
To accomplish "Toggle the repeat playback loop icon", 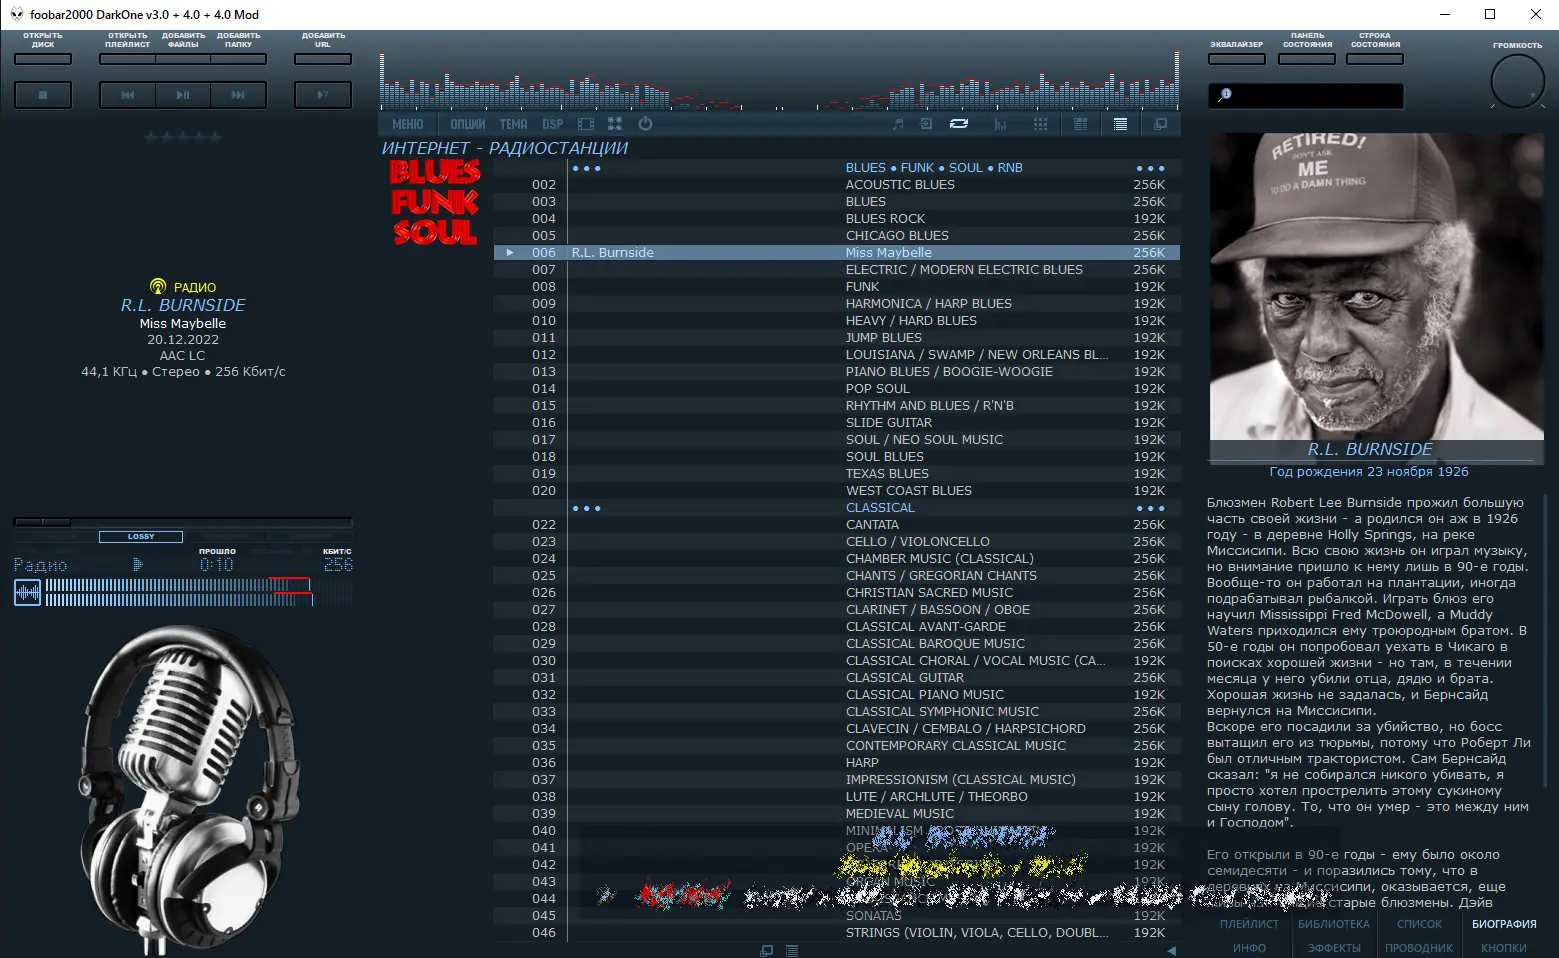I will 958,124.
